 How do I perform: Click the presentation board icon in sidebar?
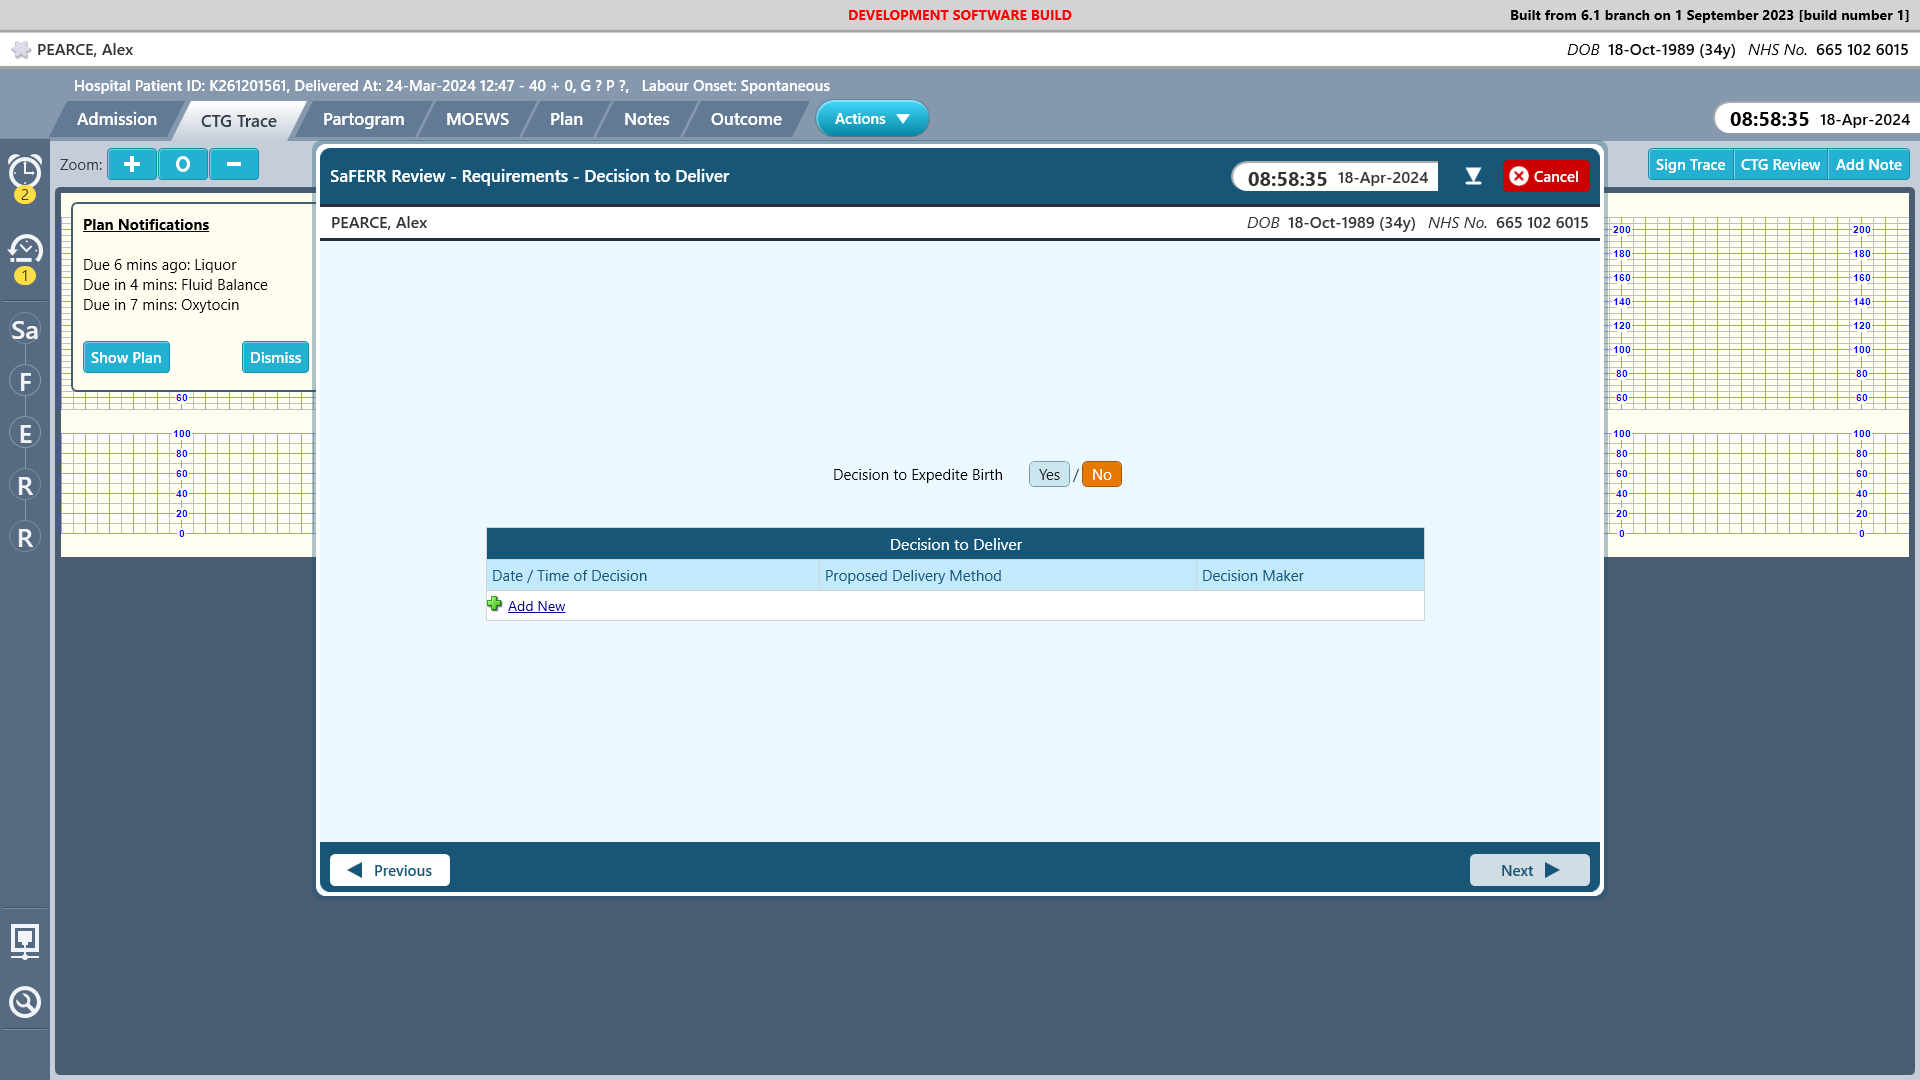click(x=25, y=941)
